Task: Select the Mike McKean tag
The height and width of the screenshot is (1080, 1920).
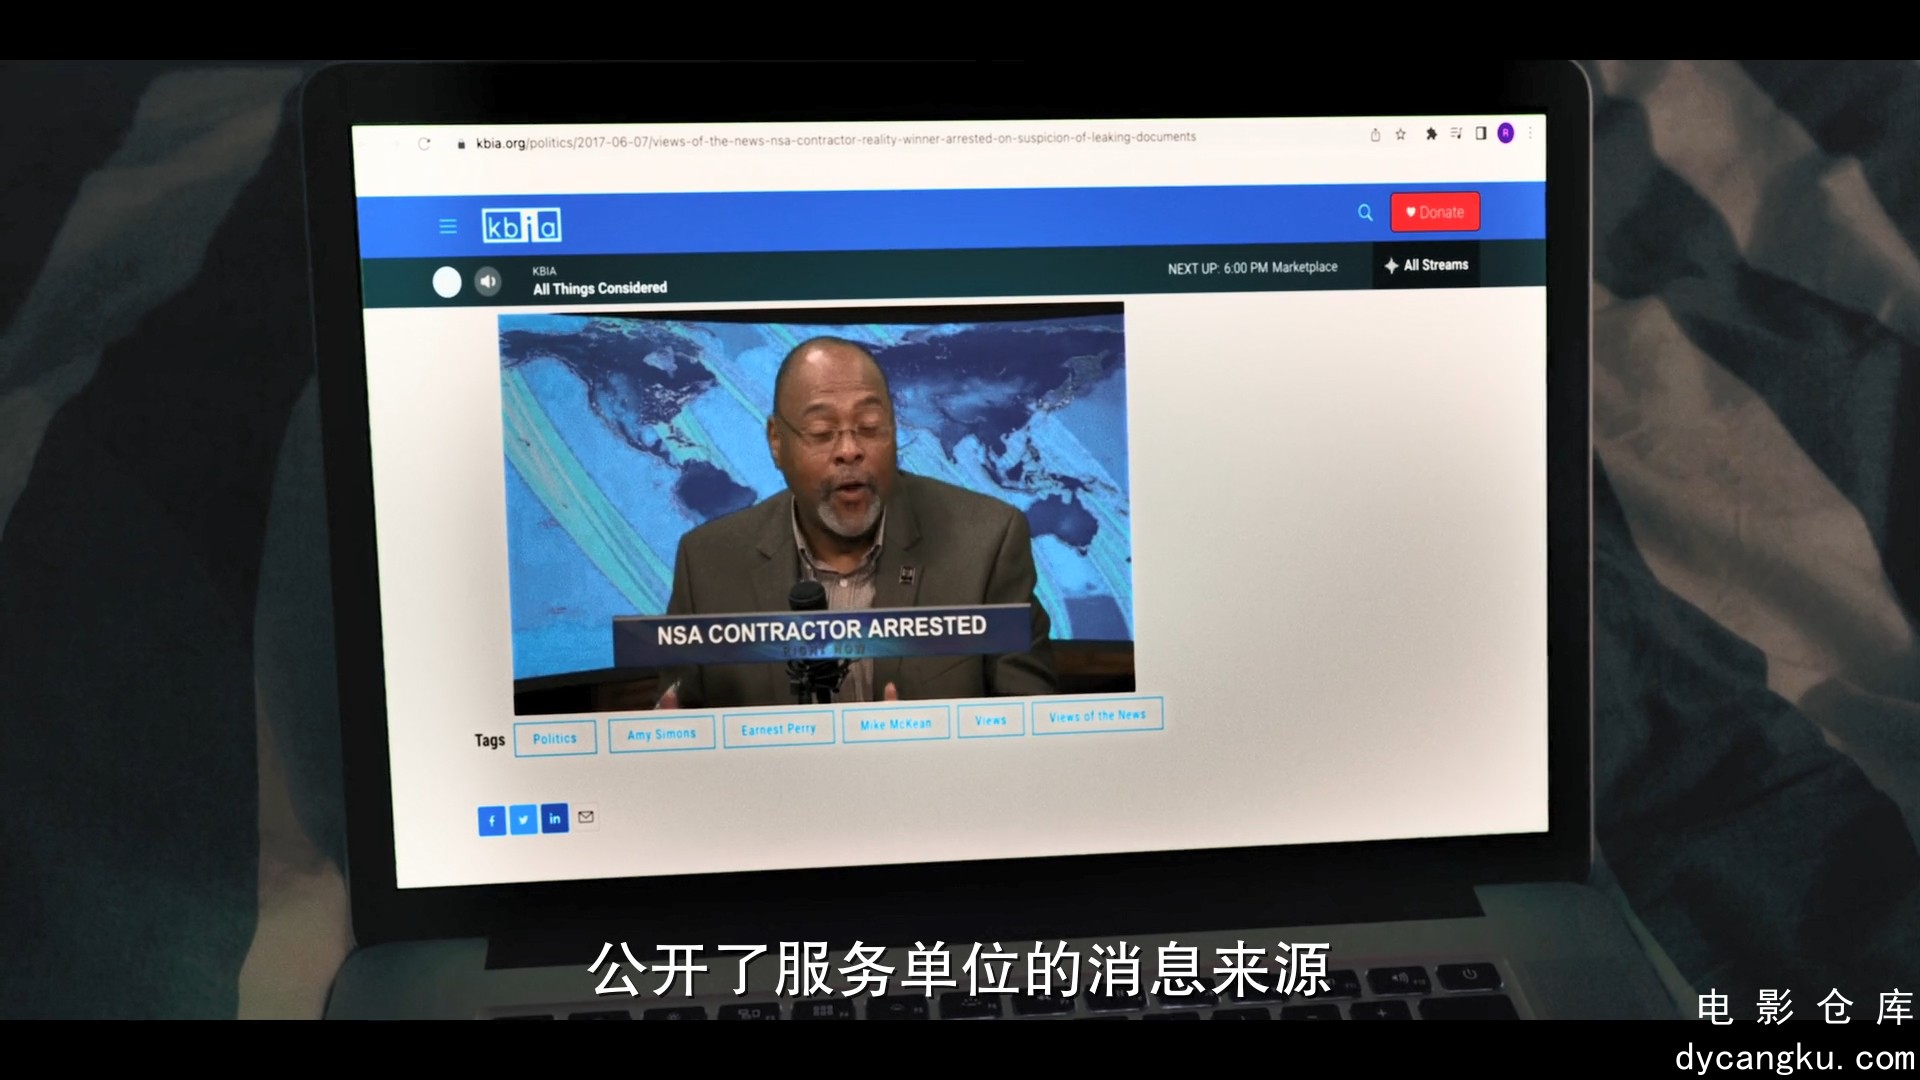Action: [896, 724]
